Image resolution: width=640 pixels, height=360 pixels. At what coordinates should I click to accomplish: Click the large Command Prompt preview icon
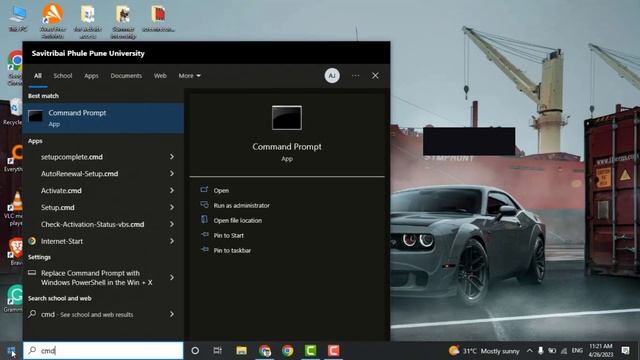coord(287,118)
